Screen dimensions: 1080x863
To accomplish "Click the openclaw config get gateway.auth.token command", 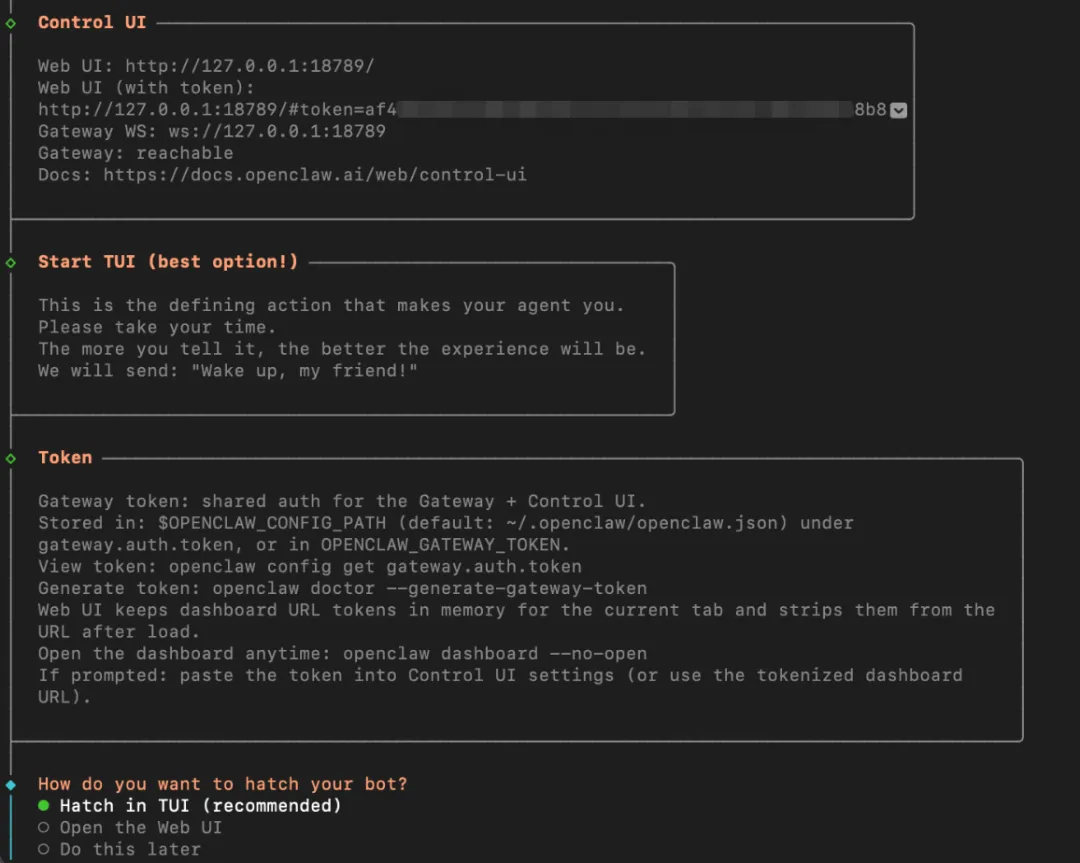I will click(375, 567).
